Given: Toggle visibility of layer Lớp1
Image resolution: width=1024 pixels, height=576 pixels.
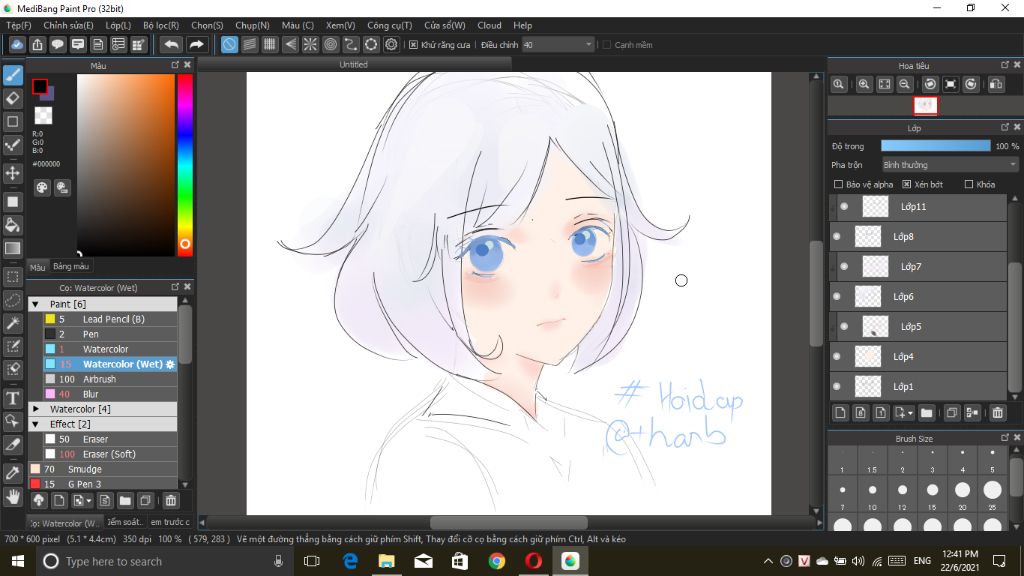Looking at the screenshot, I should (837, 387).
